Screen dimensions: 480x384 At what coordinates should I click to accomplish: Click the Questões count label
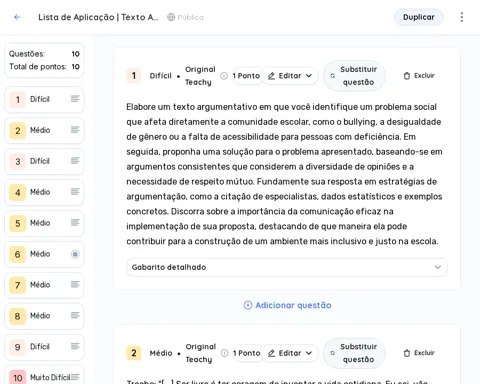pos(27,54)
